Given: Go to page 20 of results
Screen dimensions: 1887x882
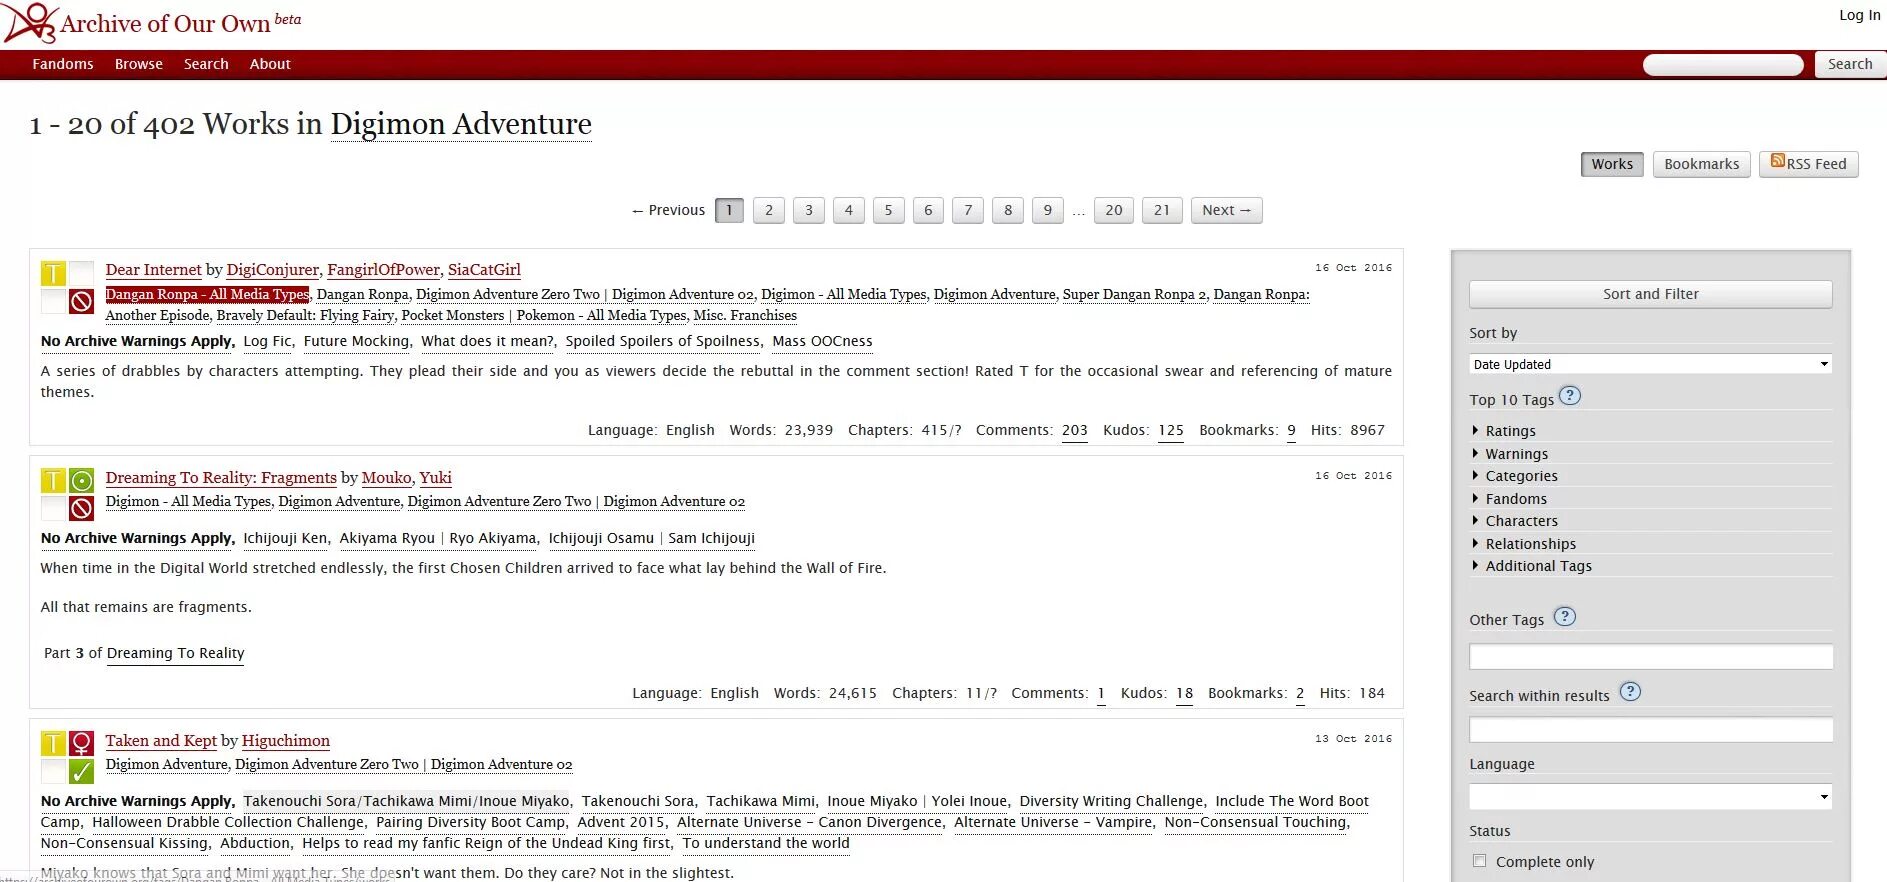Looking at the screenshot, I should tap(1113, 210).
